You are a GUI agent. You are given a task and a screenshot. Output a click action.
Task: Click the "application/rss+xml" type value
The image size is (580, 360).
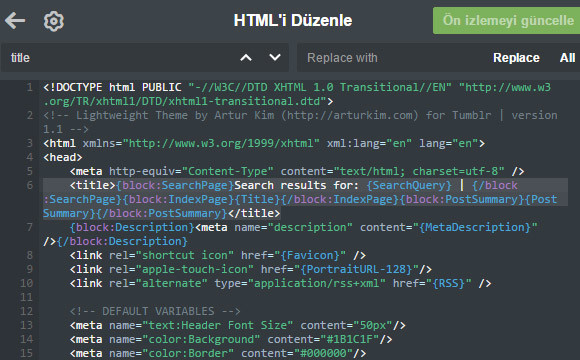point(317,283)
